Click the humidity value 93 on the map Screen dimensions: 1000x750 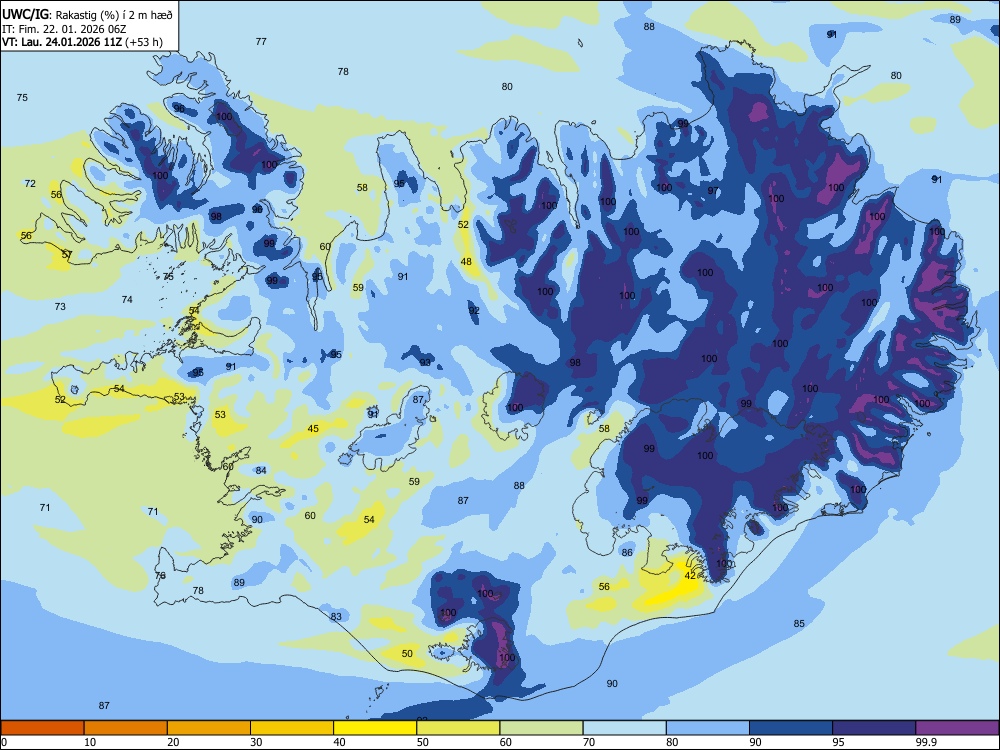point(425,362)
